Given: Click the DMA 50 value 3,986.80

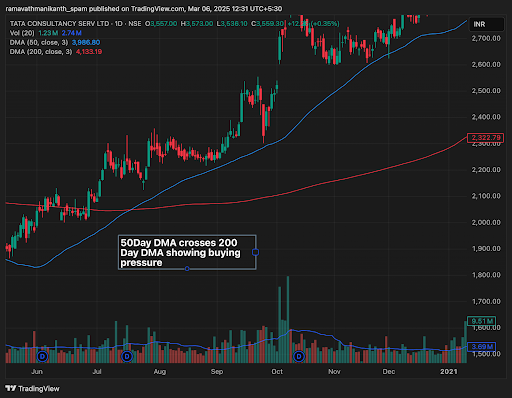Looking at the screenshot, I should tap(86, 42).
